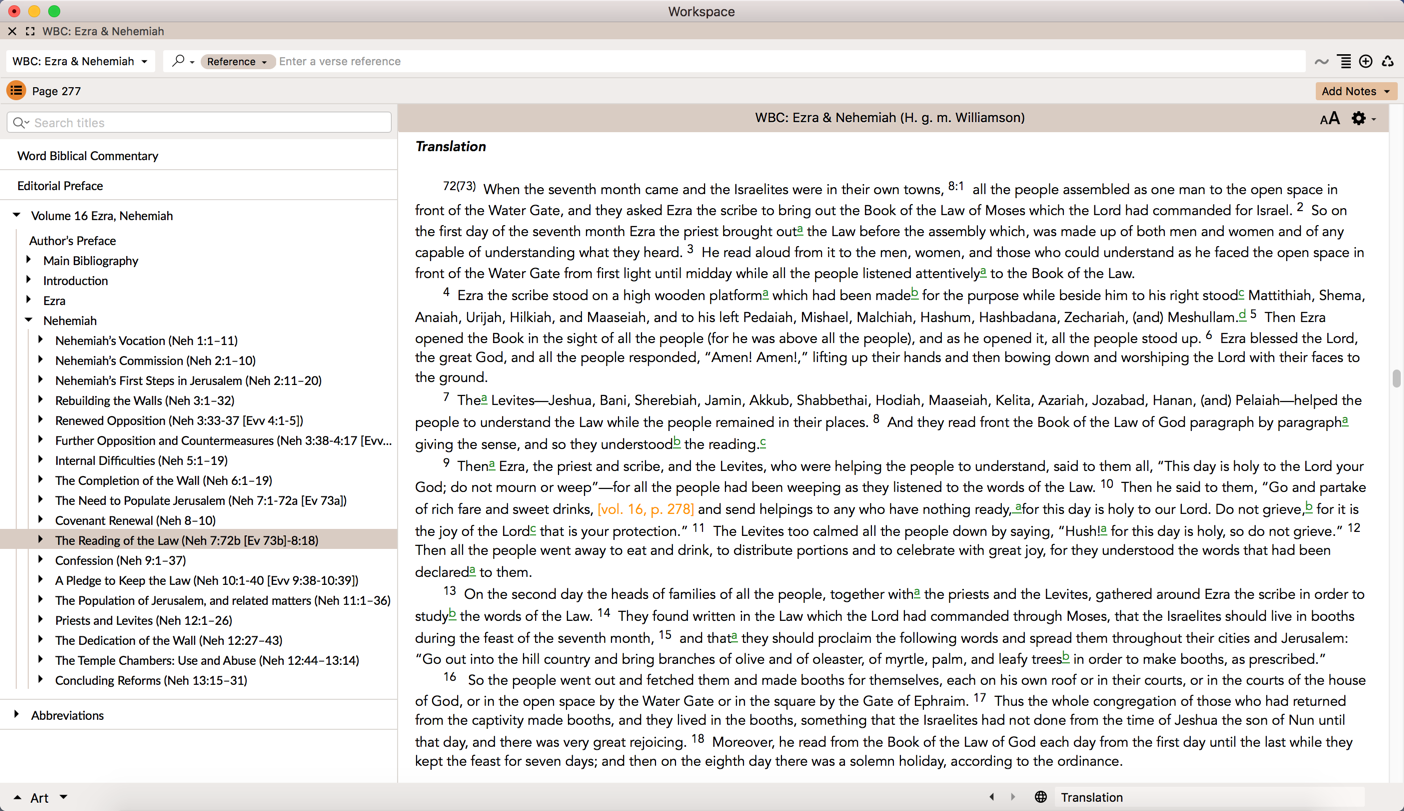1404x811 pixels.
Task: Expand the Abbreviations section
Action: coord(17,715)
